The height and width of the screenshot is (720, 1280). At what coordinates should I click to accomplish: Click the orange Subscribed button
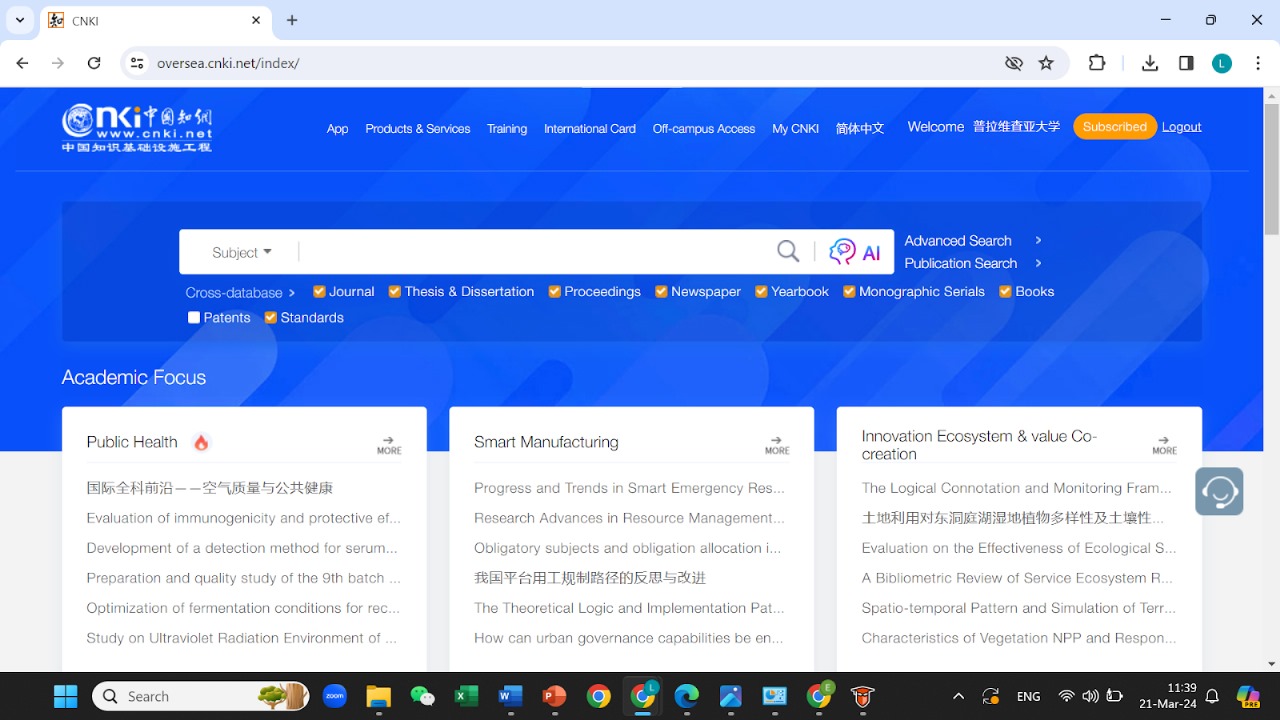click(x=1115, y=126)
